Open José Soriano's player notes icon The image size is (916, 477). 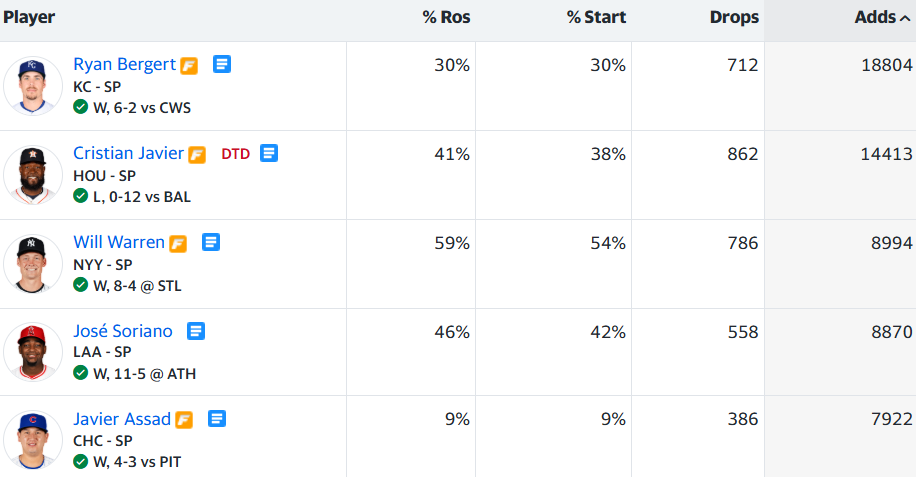(196, 332)
